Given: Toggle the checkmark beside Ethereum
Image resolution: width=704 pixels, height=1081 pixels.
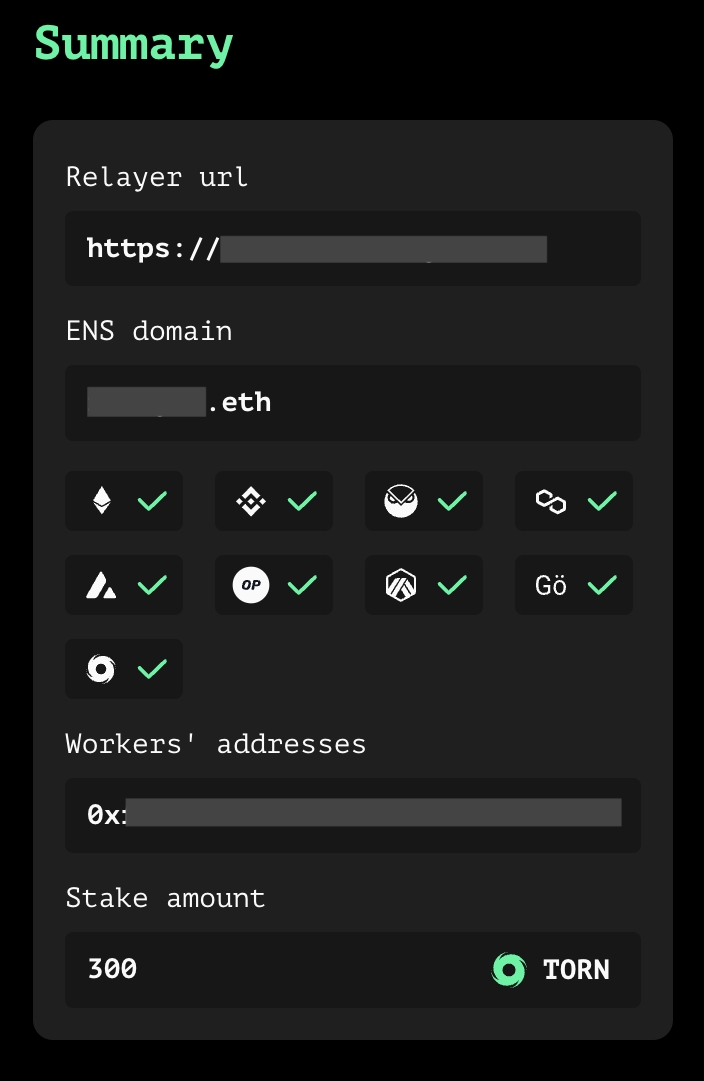Looking at the screenshot, I should [x=152, y=501].
